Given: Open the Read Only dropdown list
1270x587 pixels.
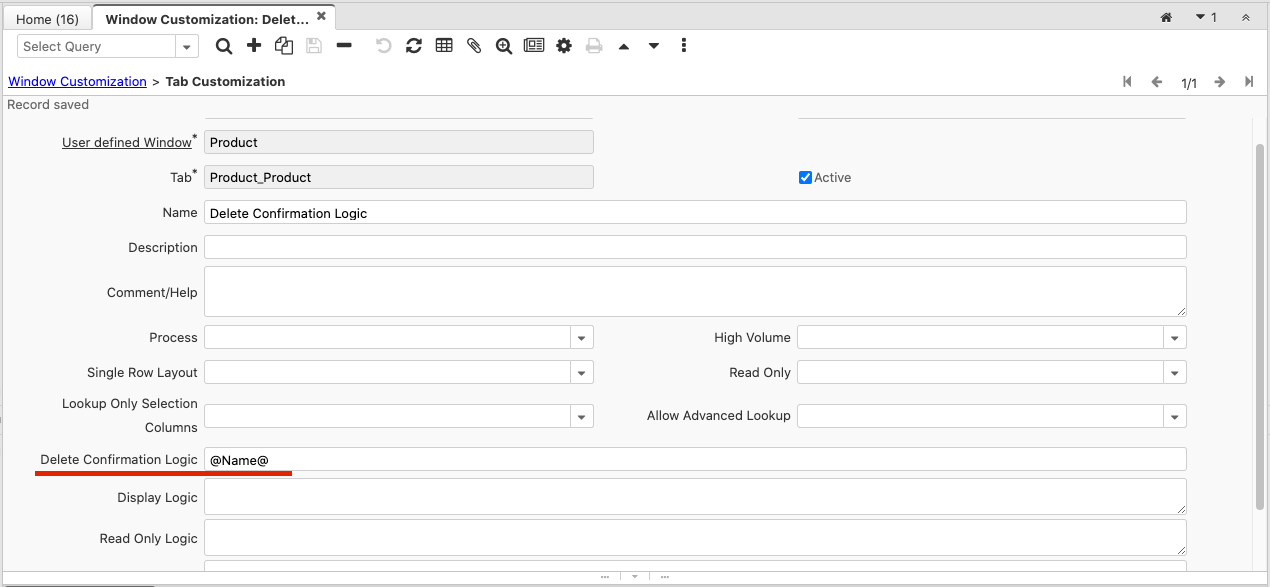Looking at the screenshot, I should pos(1174,372).
